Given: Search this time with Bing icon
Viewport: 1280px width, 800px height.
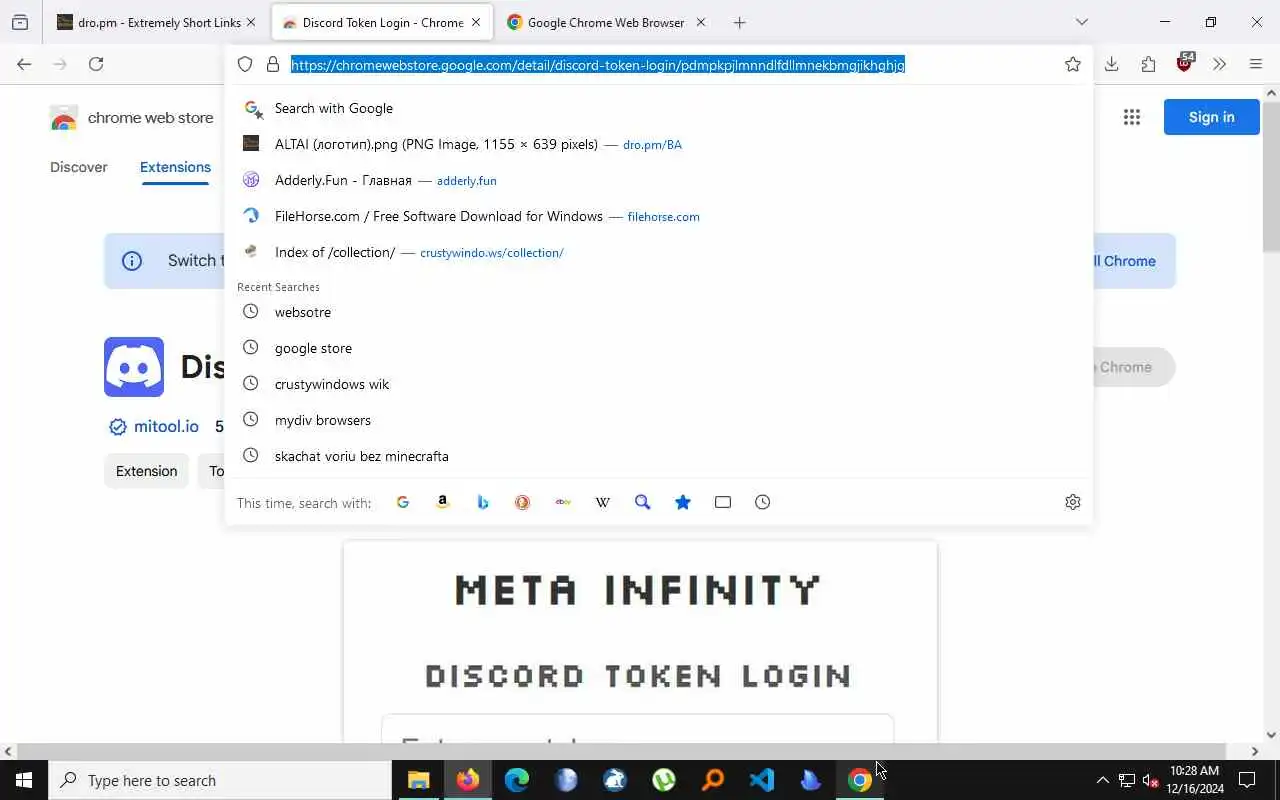Looking at the screenshot, I should click(x=483, y=502).
